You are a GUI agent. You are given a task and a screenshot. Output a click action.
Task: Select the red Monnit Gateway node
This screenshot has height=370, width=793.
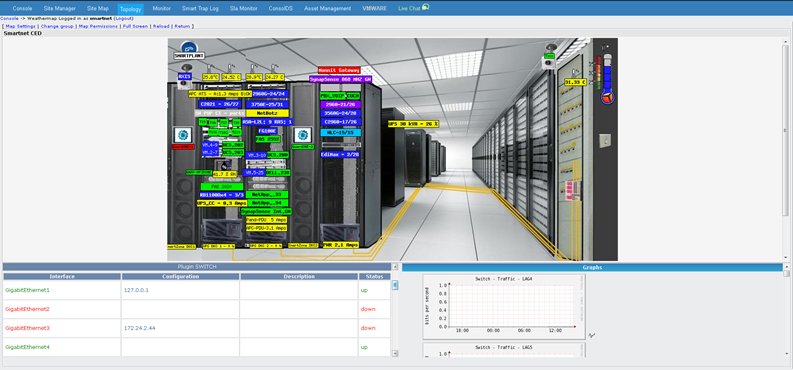tap(339, 70)
